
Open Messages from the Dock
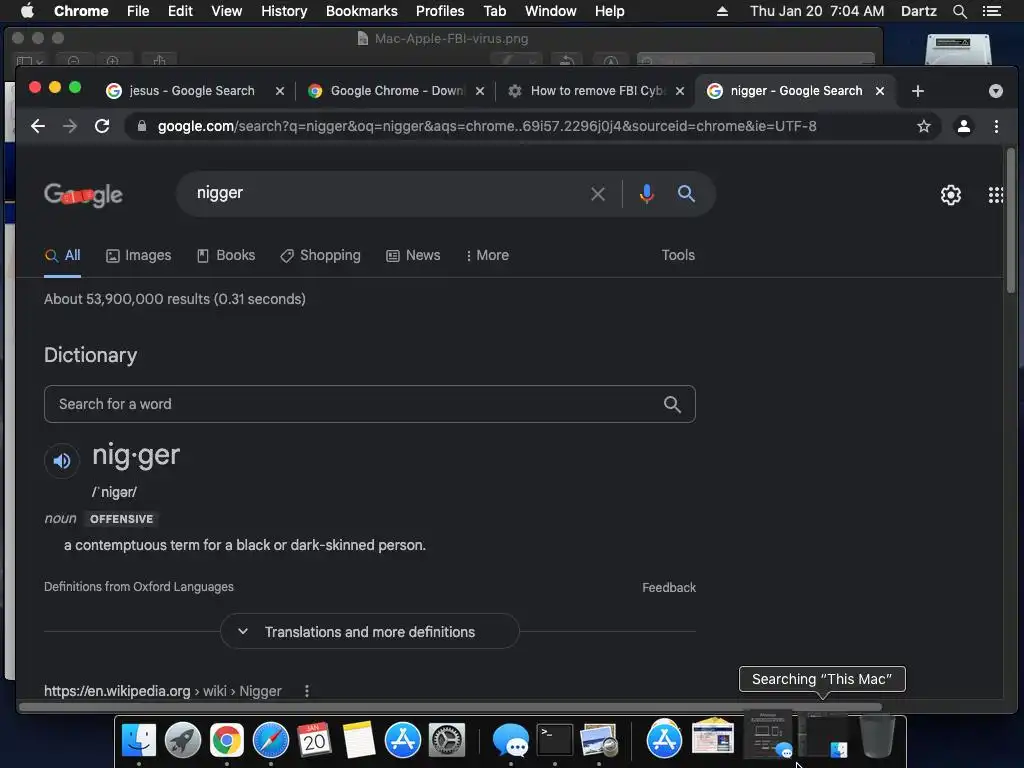(510, 740)
